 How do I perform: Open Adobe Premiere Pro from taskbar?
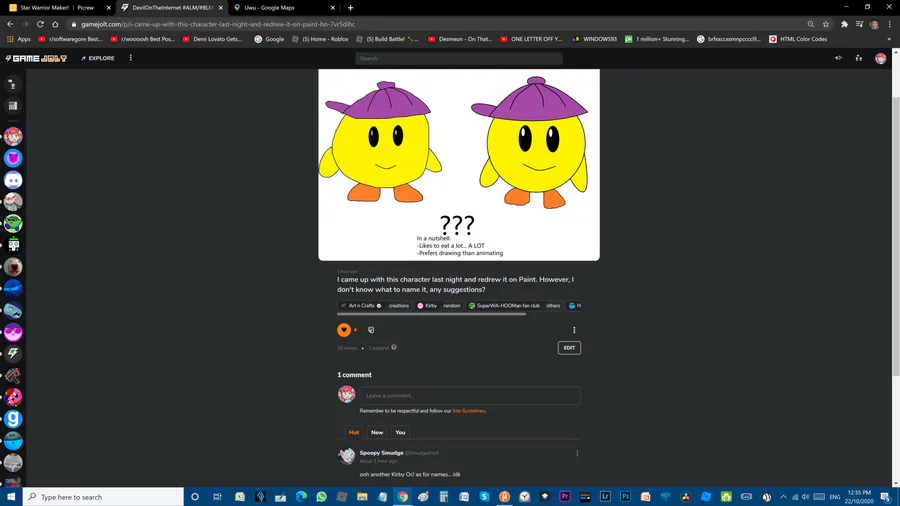click(x=565, y=497)
